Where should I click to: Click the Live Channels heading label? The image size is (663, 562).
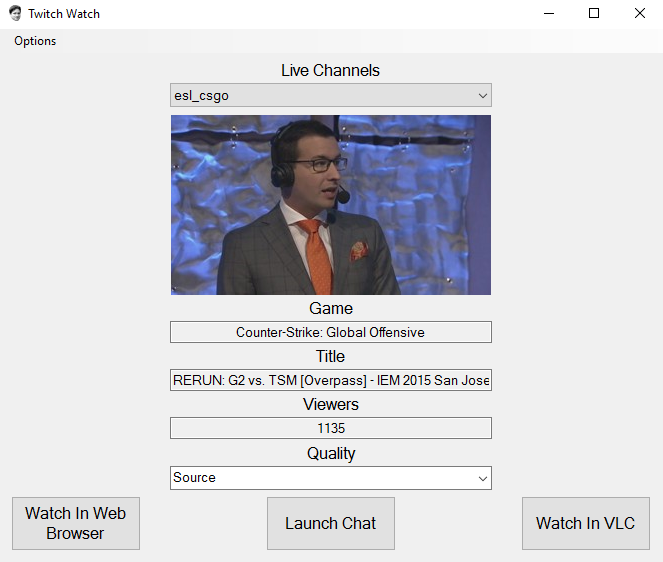pyautogui.click(x=330, y=70)
